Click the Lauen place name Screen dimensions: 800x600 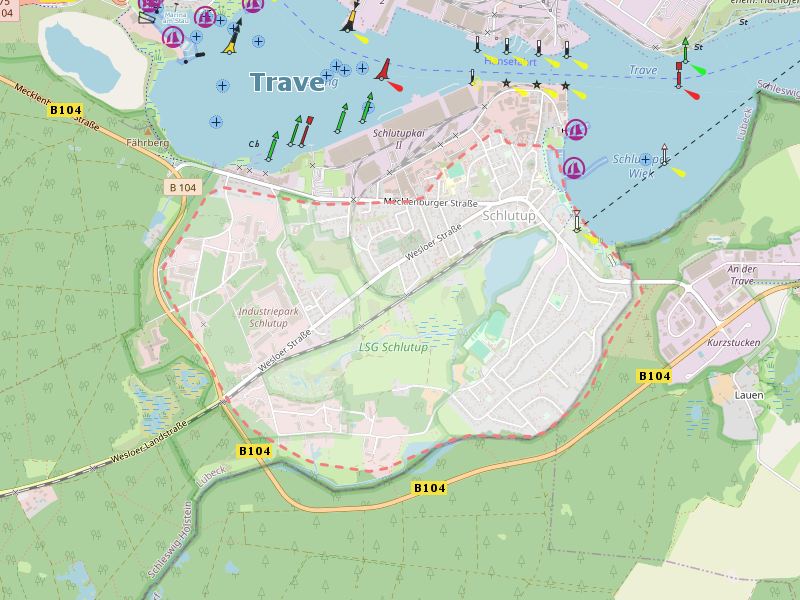click(x=748, y=395)
